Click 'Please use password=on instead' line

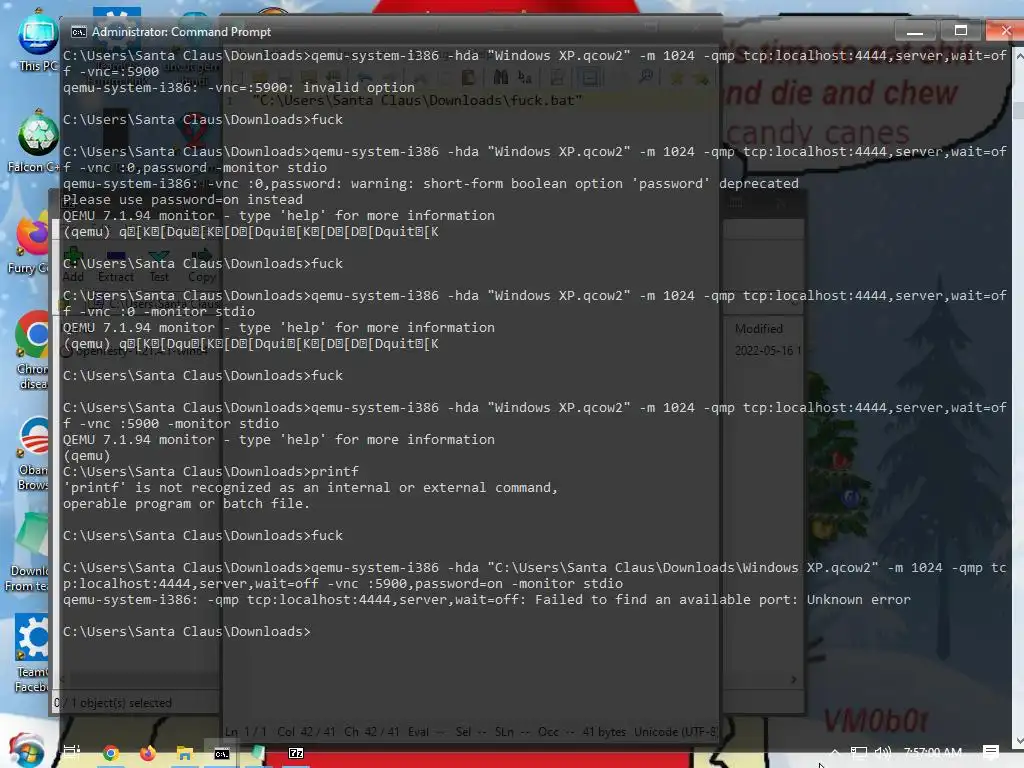tap(183, 200)
